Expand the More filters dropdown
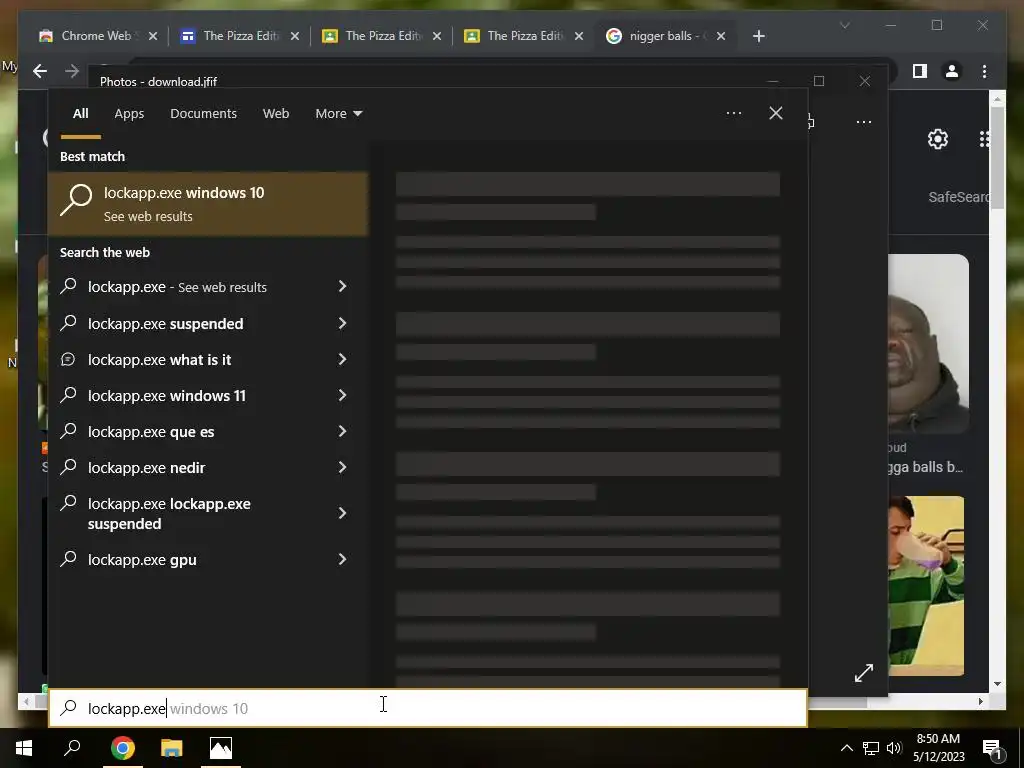 [338, 114]
